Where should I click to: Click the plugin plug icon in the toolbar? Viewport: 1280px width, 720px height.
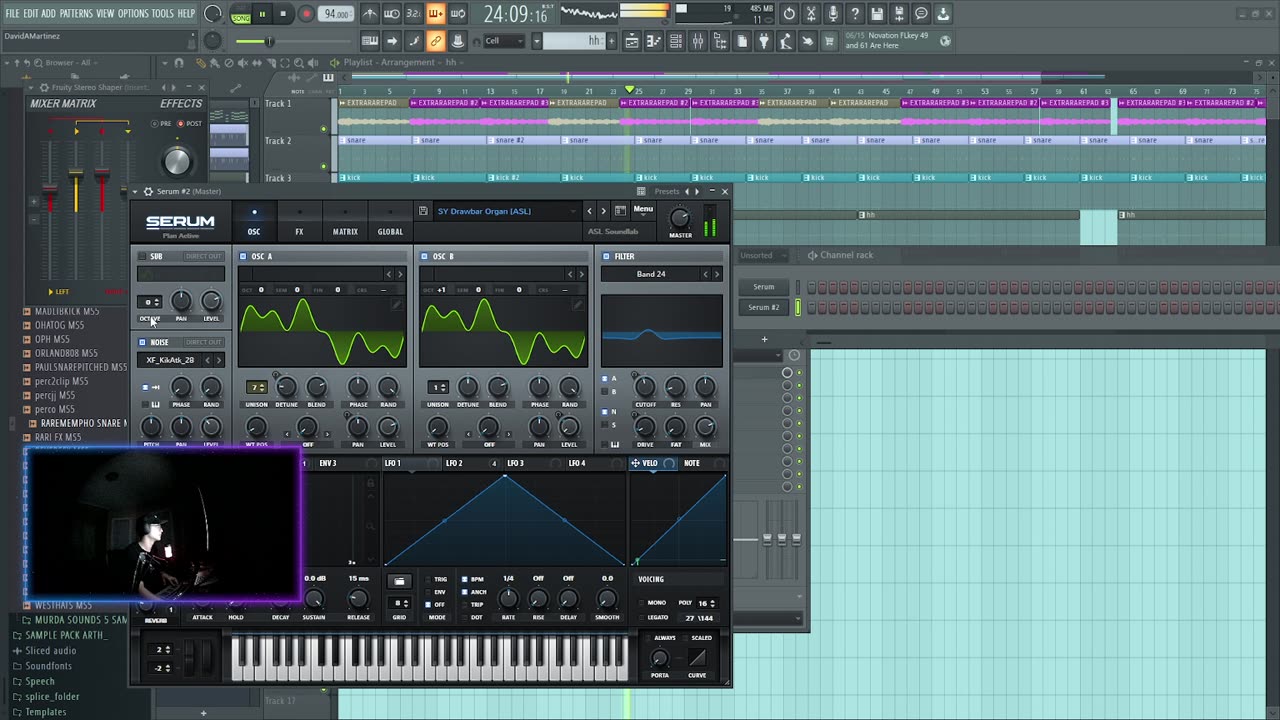[763, 41]
